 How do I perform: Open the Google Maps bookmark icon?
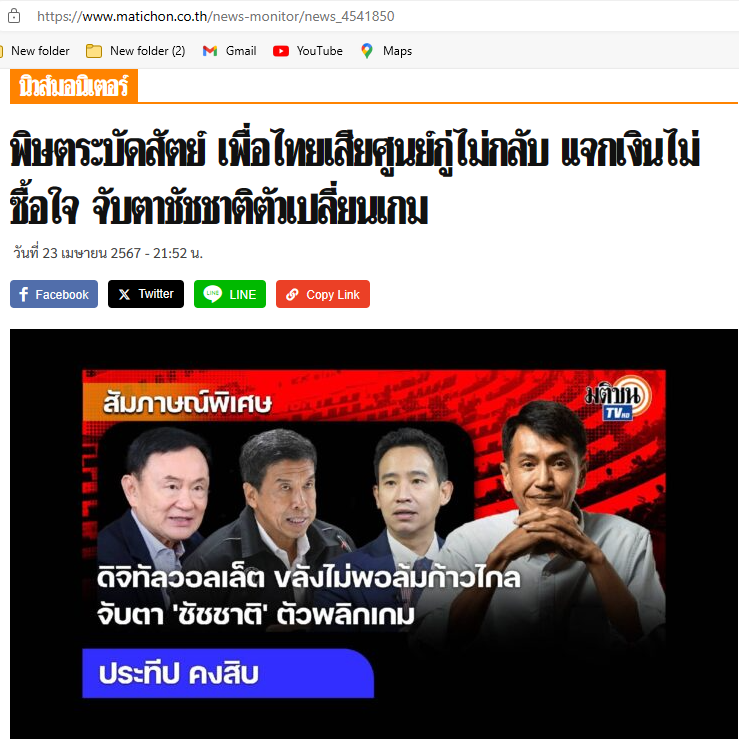point(367,51)
